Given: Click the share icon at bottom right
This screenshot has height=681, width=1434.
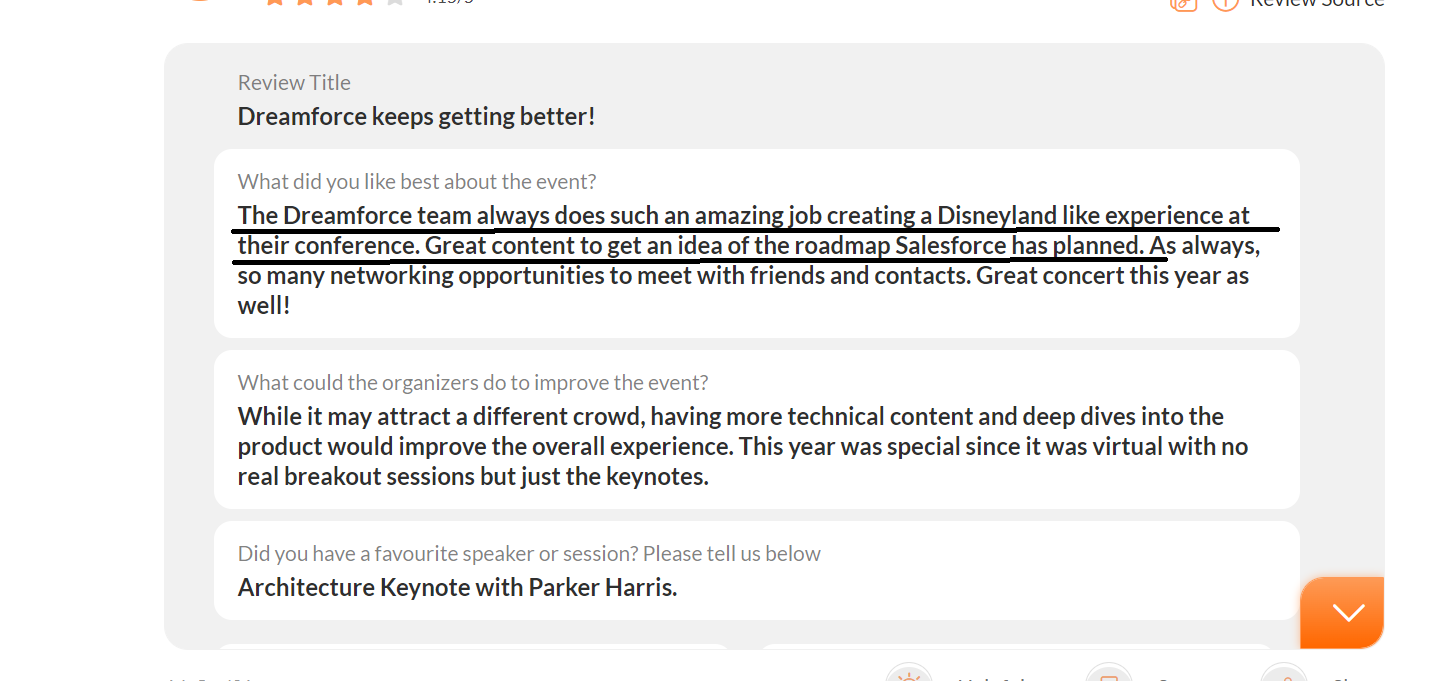Looking at the screenshot, I should point(1283,674).
